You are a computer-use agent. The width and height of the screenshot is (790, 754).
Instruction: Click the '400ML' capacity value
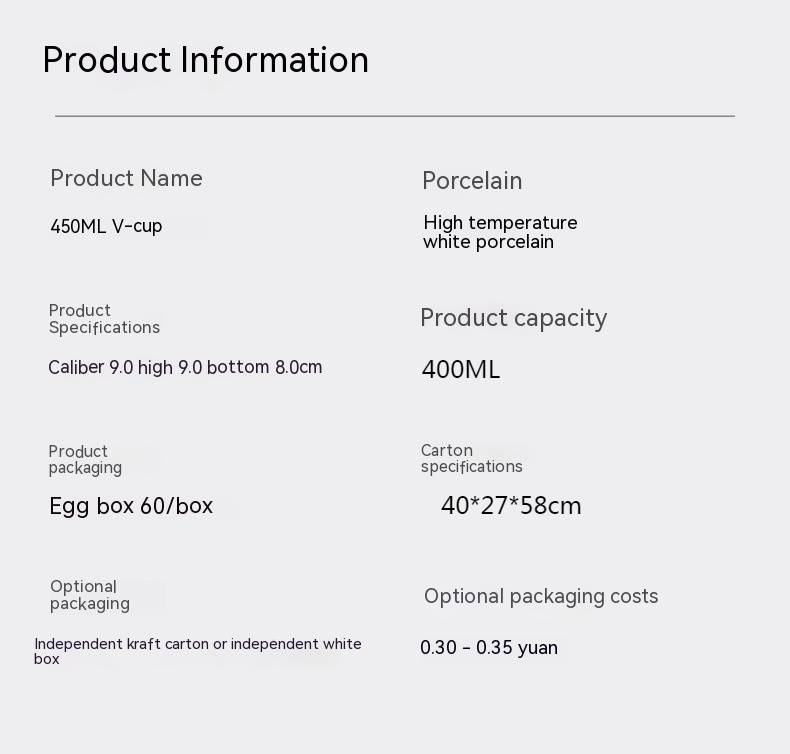tap(460, 370)
